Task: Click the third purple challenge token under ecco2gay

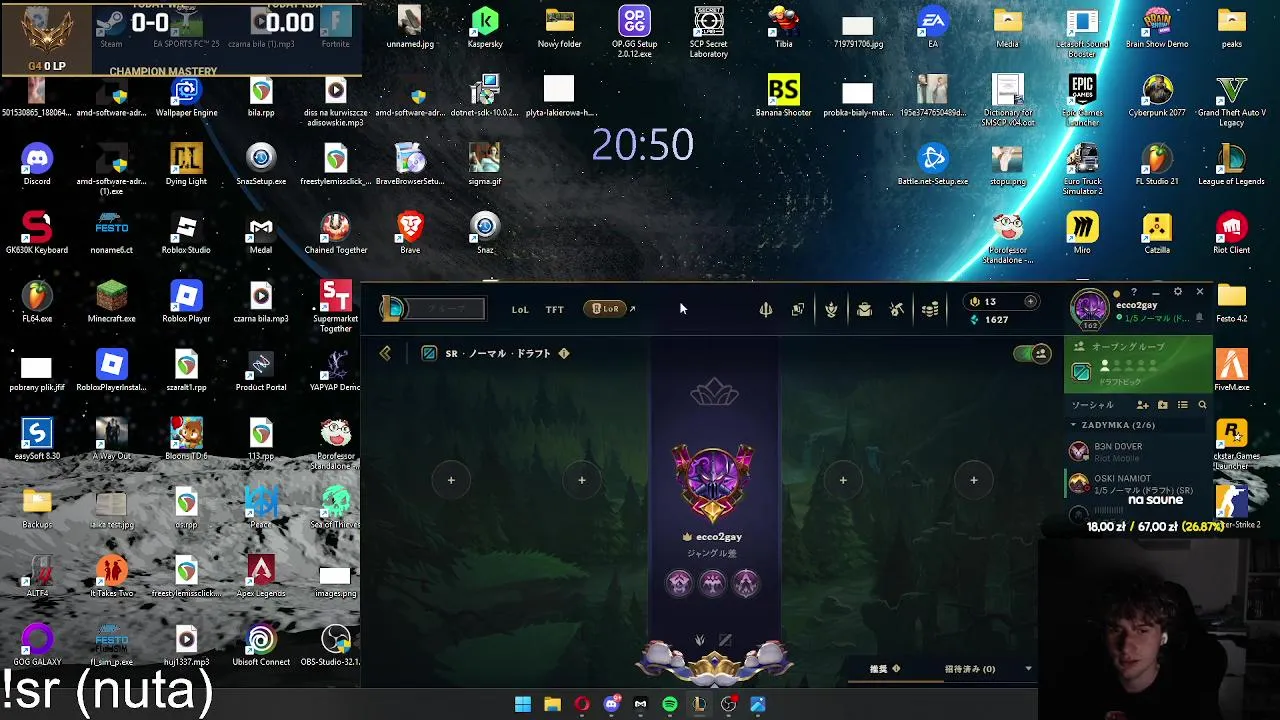Action: tap(745, 583)
